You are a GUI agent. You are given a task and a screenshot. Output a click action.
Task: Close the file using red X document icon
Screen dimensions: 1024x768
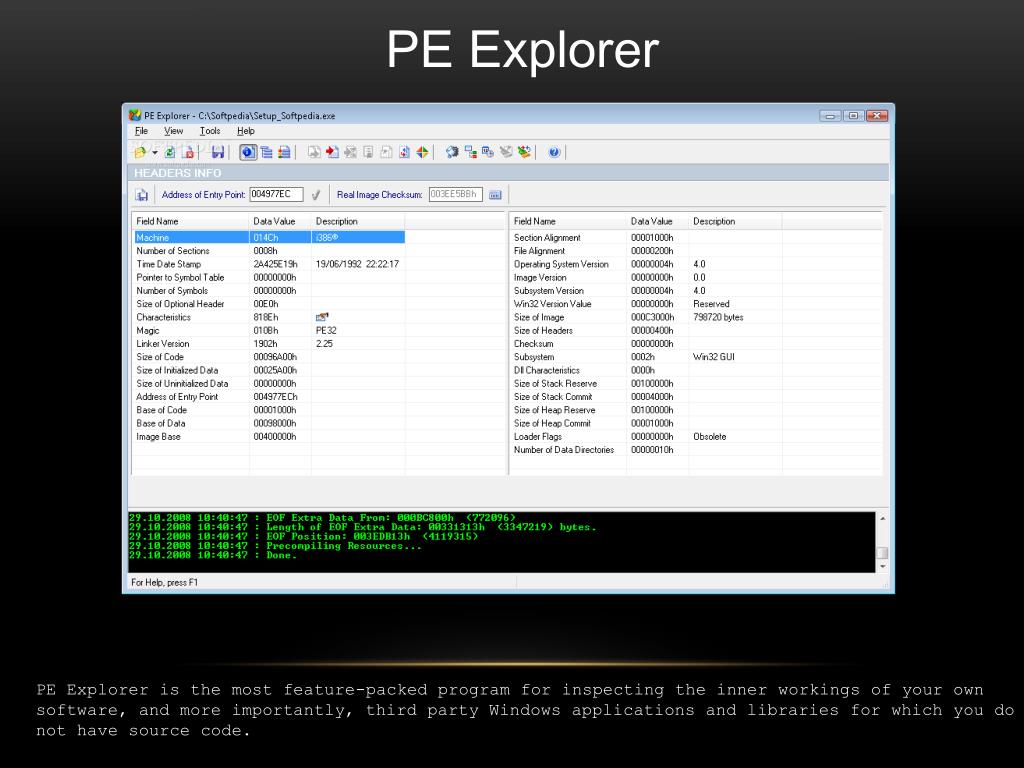pos(189,152)
